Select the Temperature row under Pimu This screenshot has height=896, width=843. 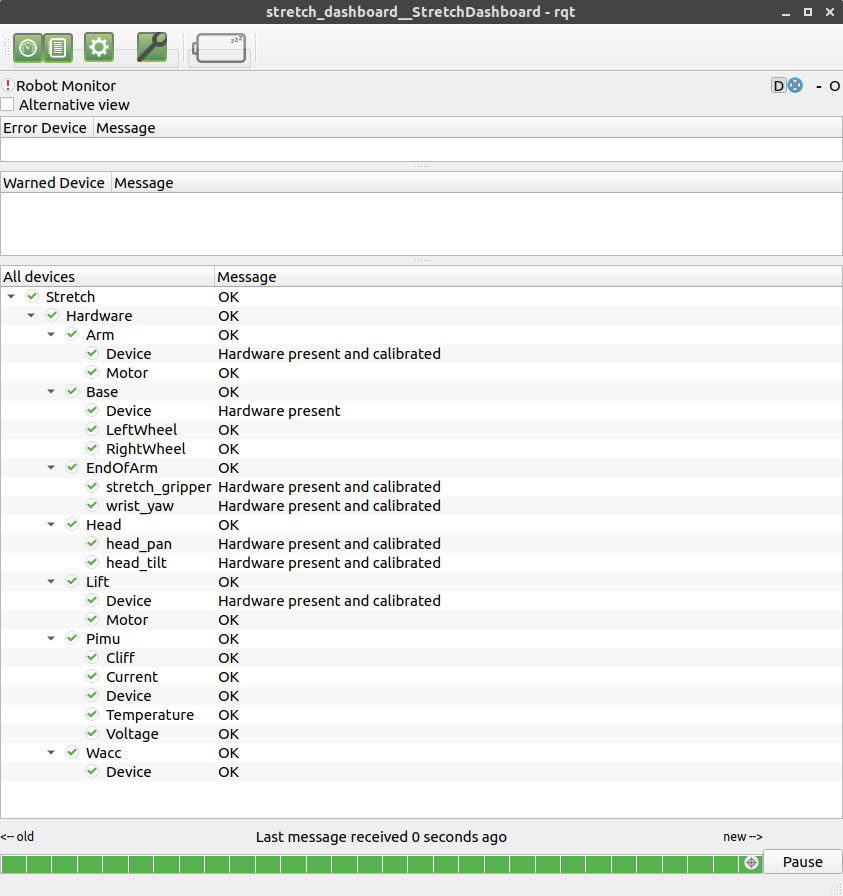(x=421, y=715)
